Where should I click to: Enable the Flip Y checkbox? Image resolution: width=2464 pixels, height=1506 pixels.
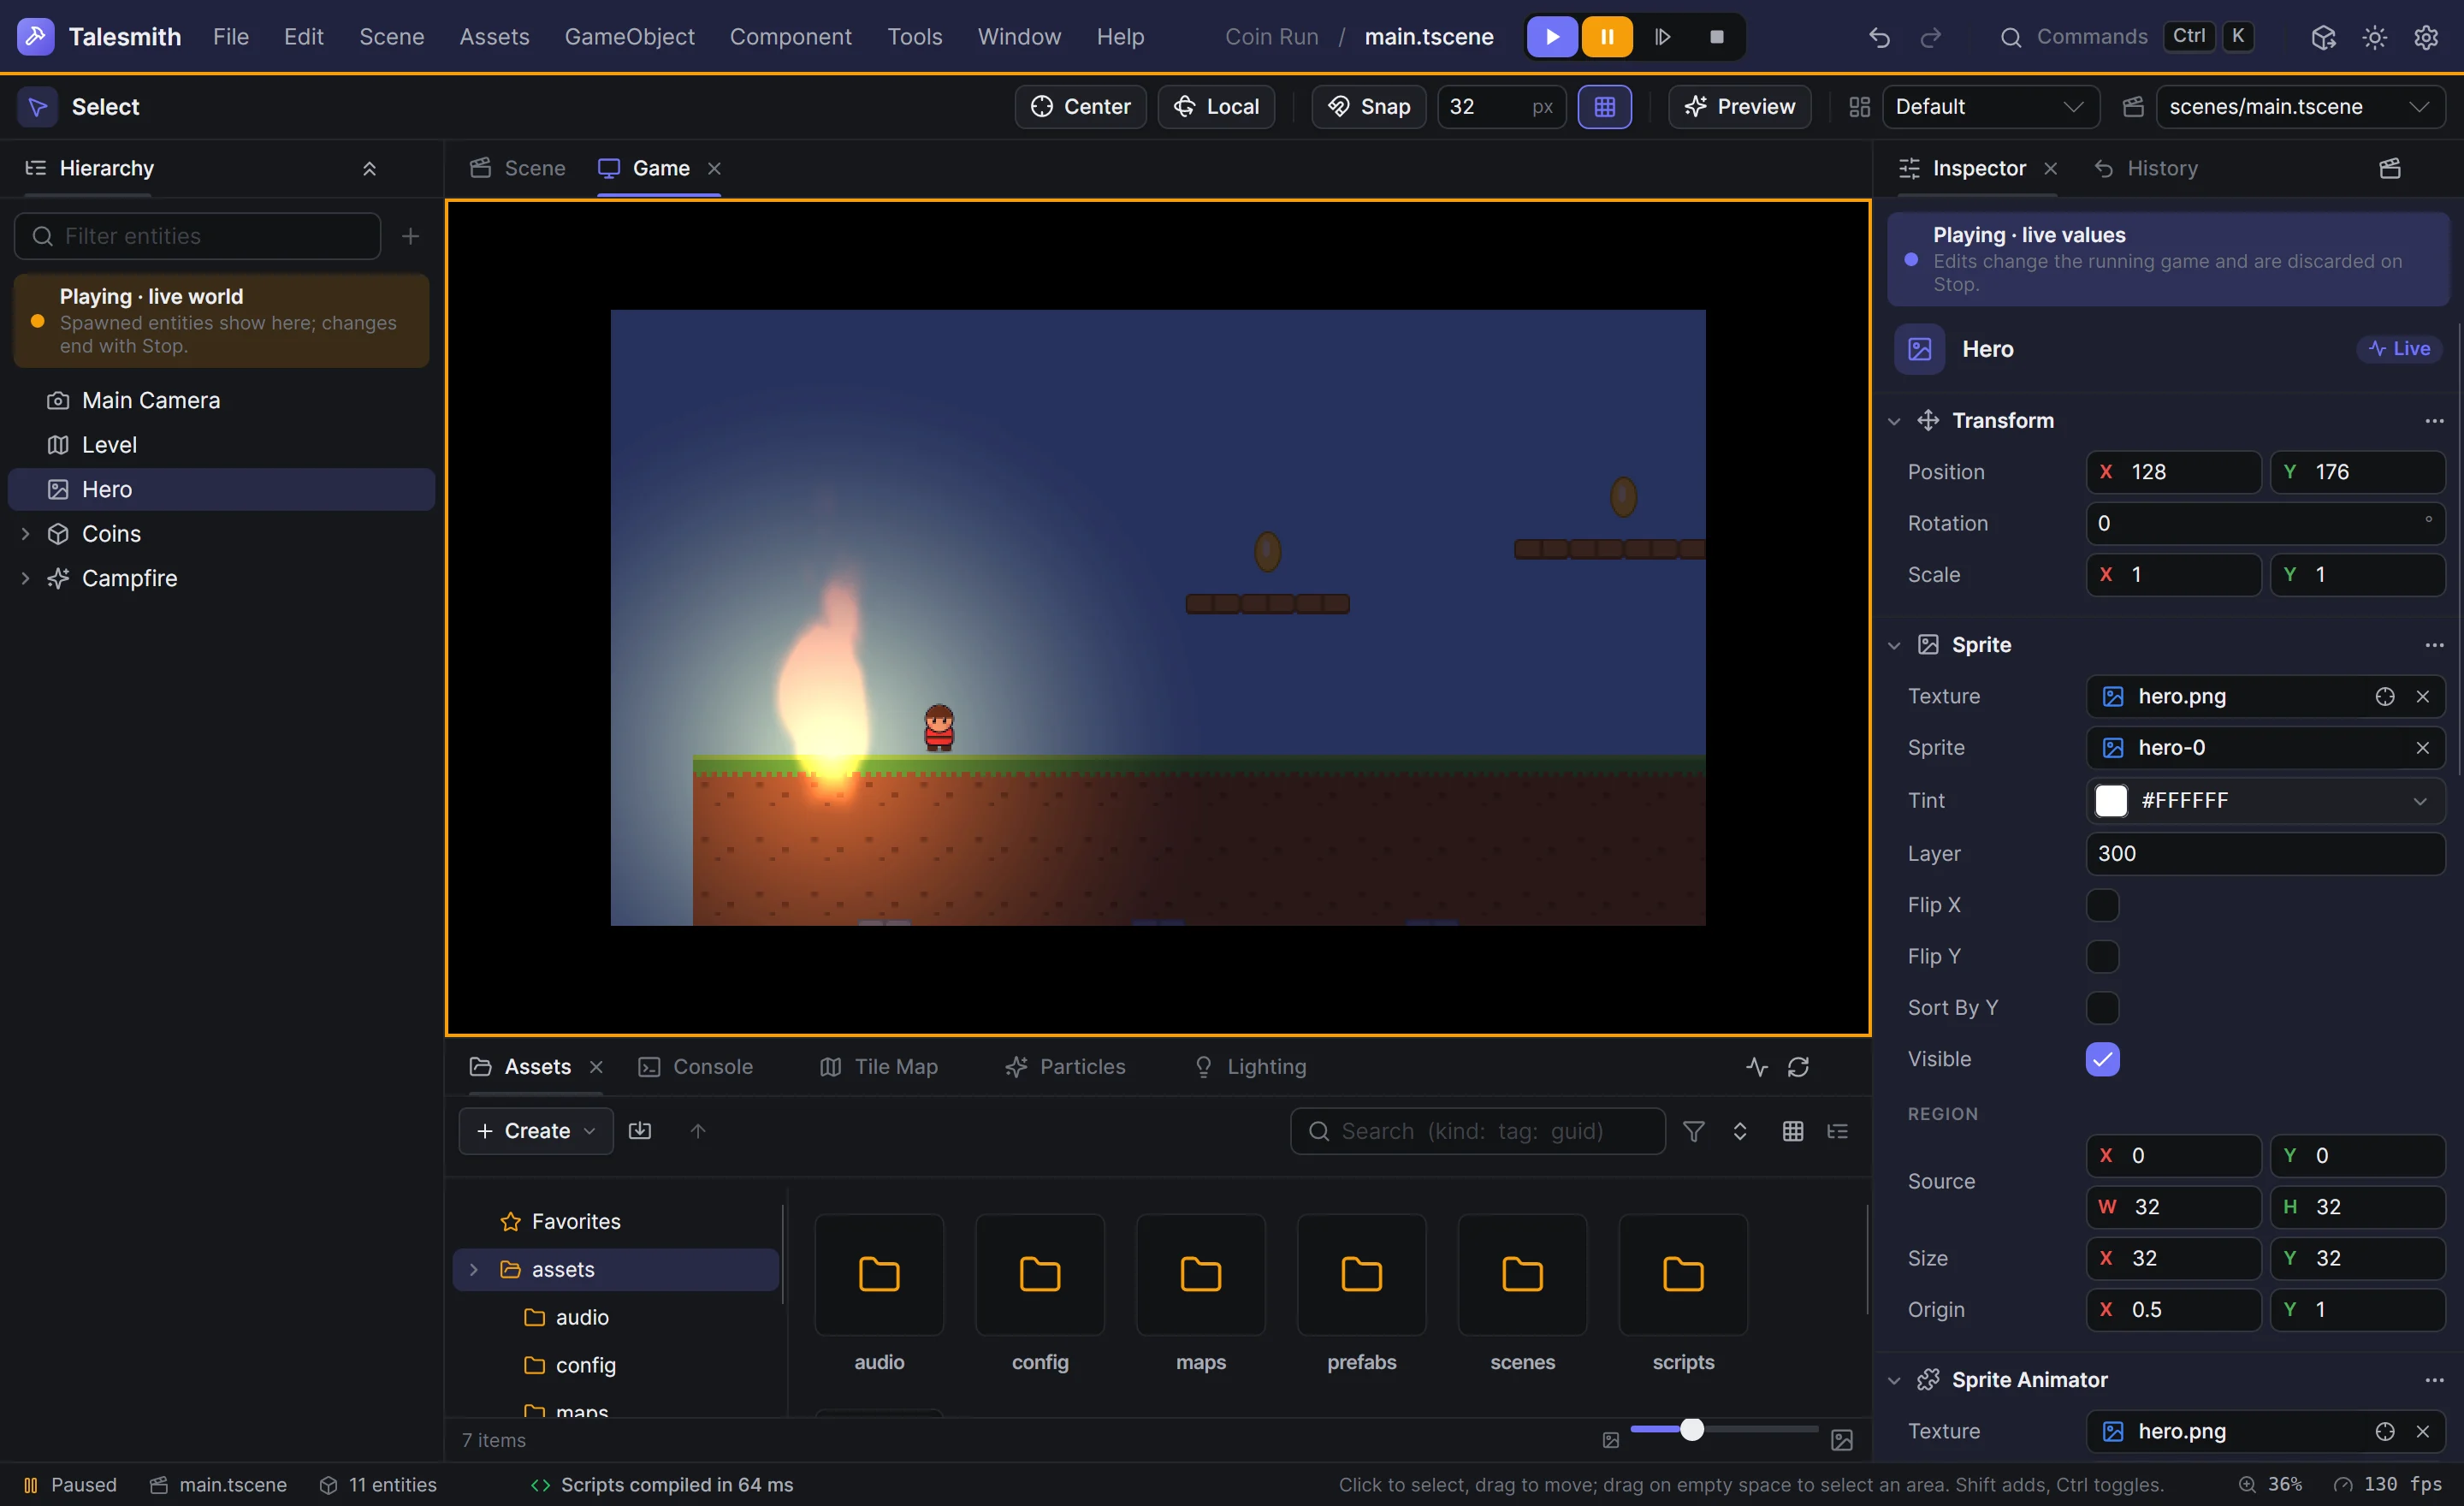coord(2102,957)
